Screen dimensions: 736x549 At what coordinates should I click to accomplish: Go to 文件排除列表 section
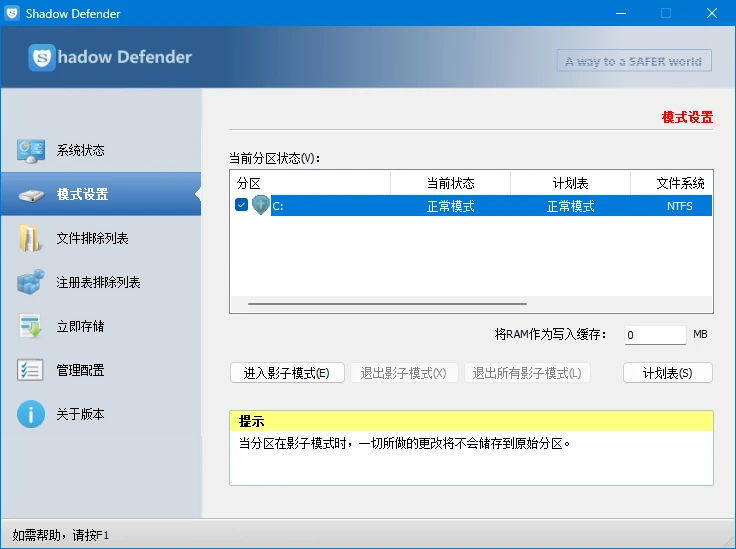[x=101, y=238]
